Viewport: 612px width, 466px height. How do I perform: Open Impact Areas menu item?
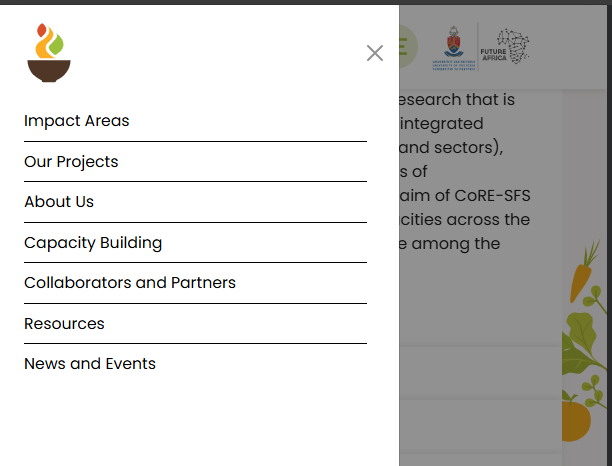point(77,121)
